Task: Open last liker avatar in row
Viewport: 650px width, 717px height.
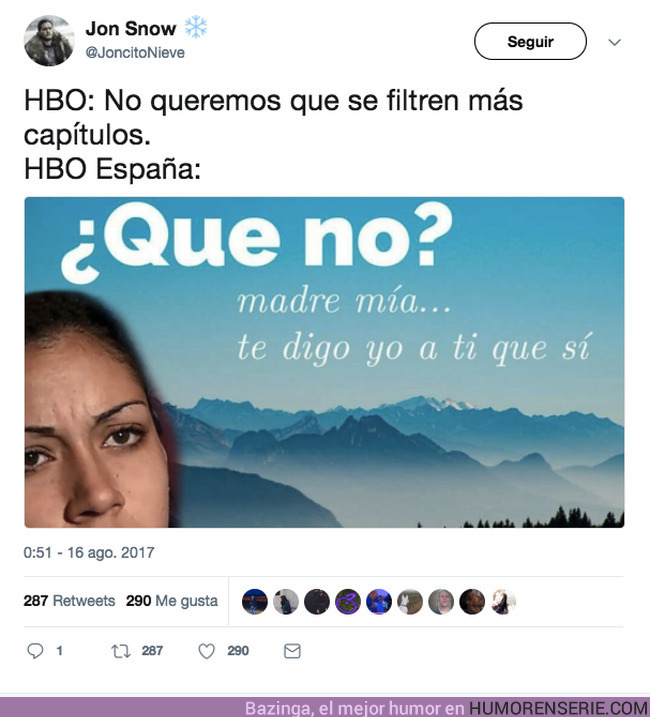Action: point(503,601)
